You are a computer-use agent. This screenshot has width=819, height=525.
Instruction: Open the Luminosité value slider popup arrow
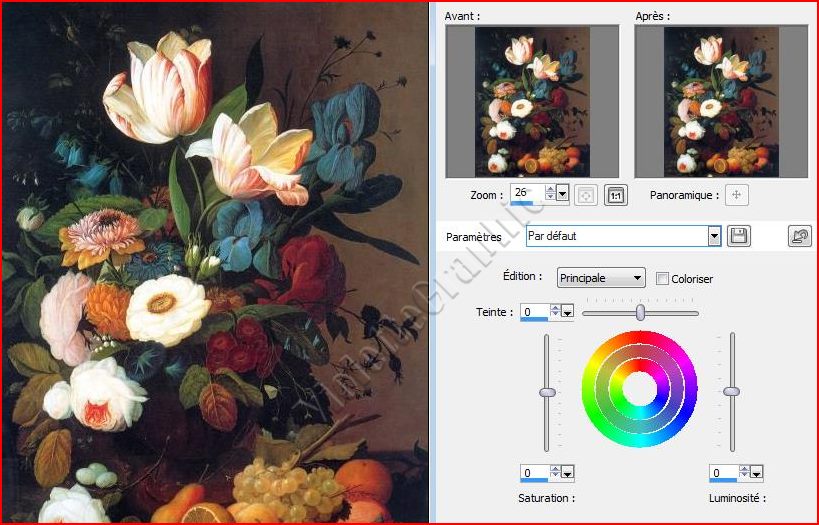757,473
